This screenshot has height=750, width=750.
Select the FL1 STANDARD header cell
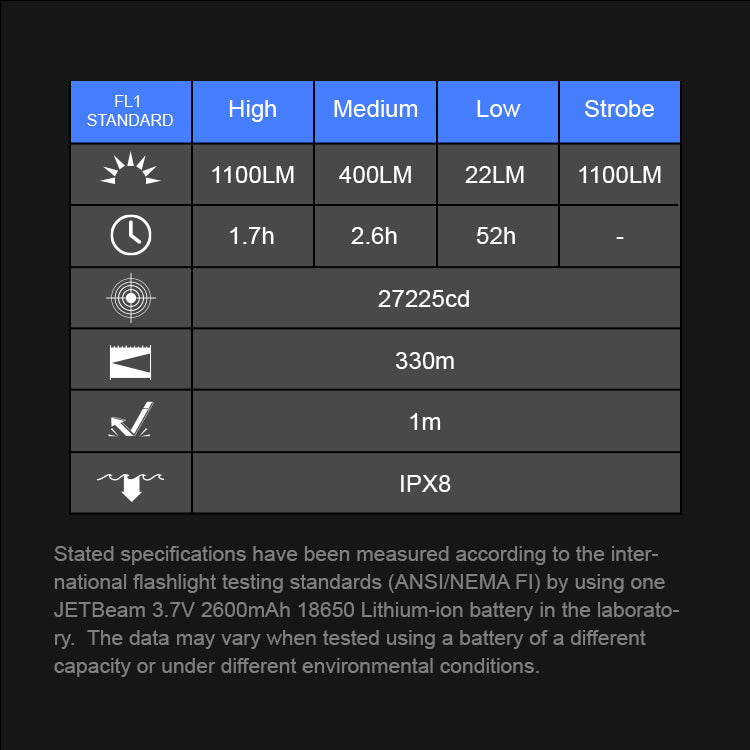point(130,111)
